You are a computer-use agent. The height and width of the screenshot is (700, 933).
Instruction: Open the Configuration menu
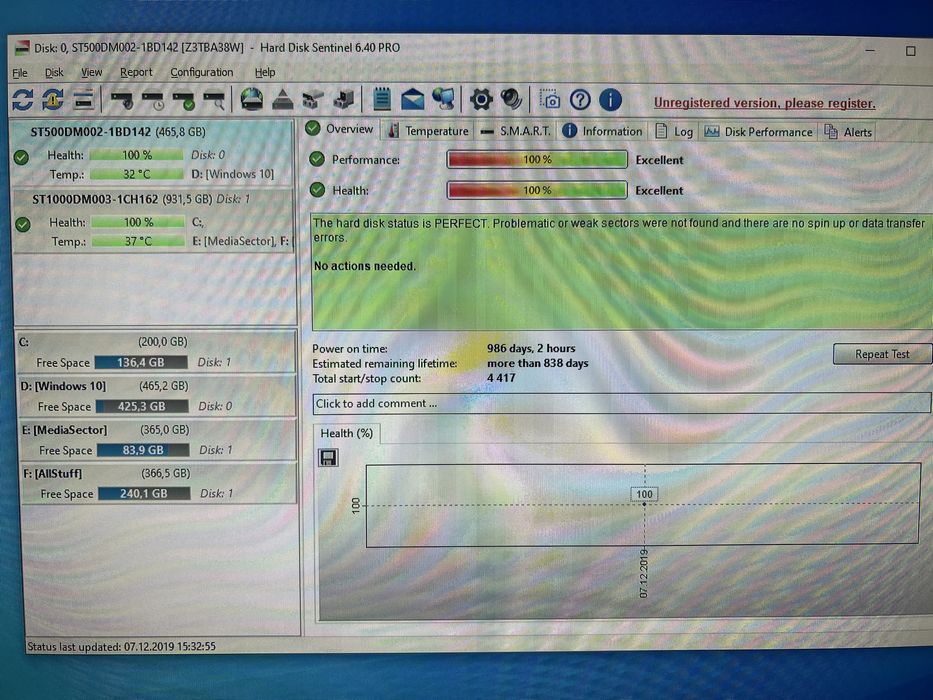(202, 72)
